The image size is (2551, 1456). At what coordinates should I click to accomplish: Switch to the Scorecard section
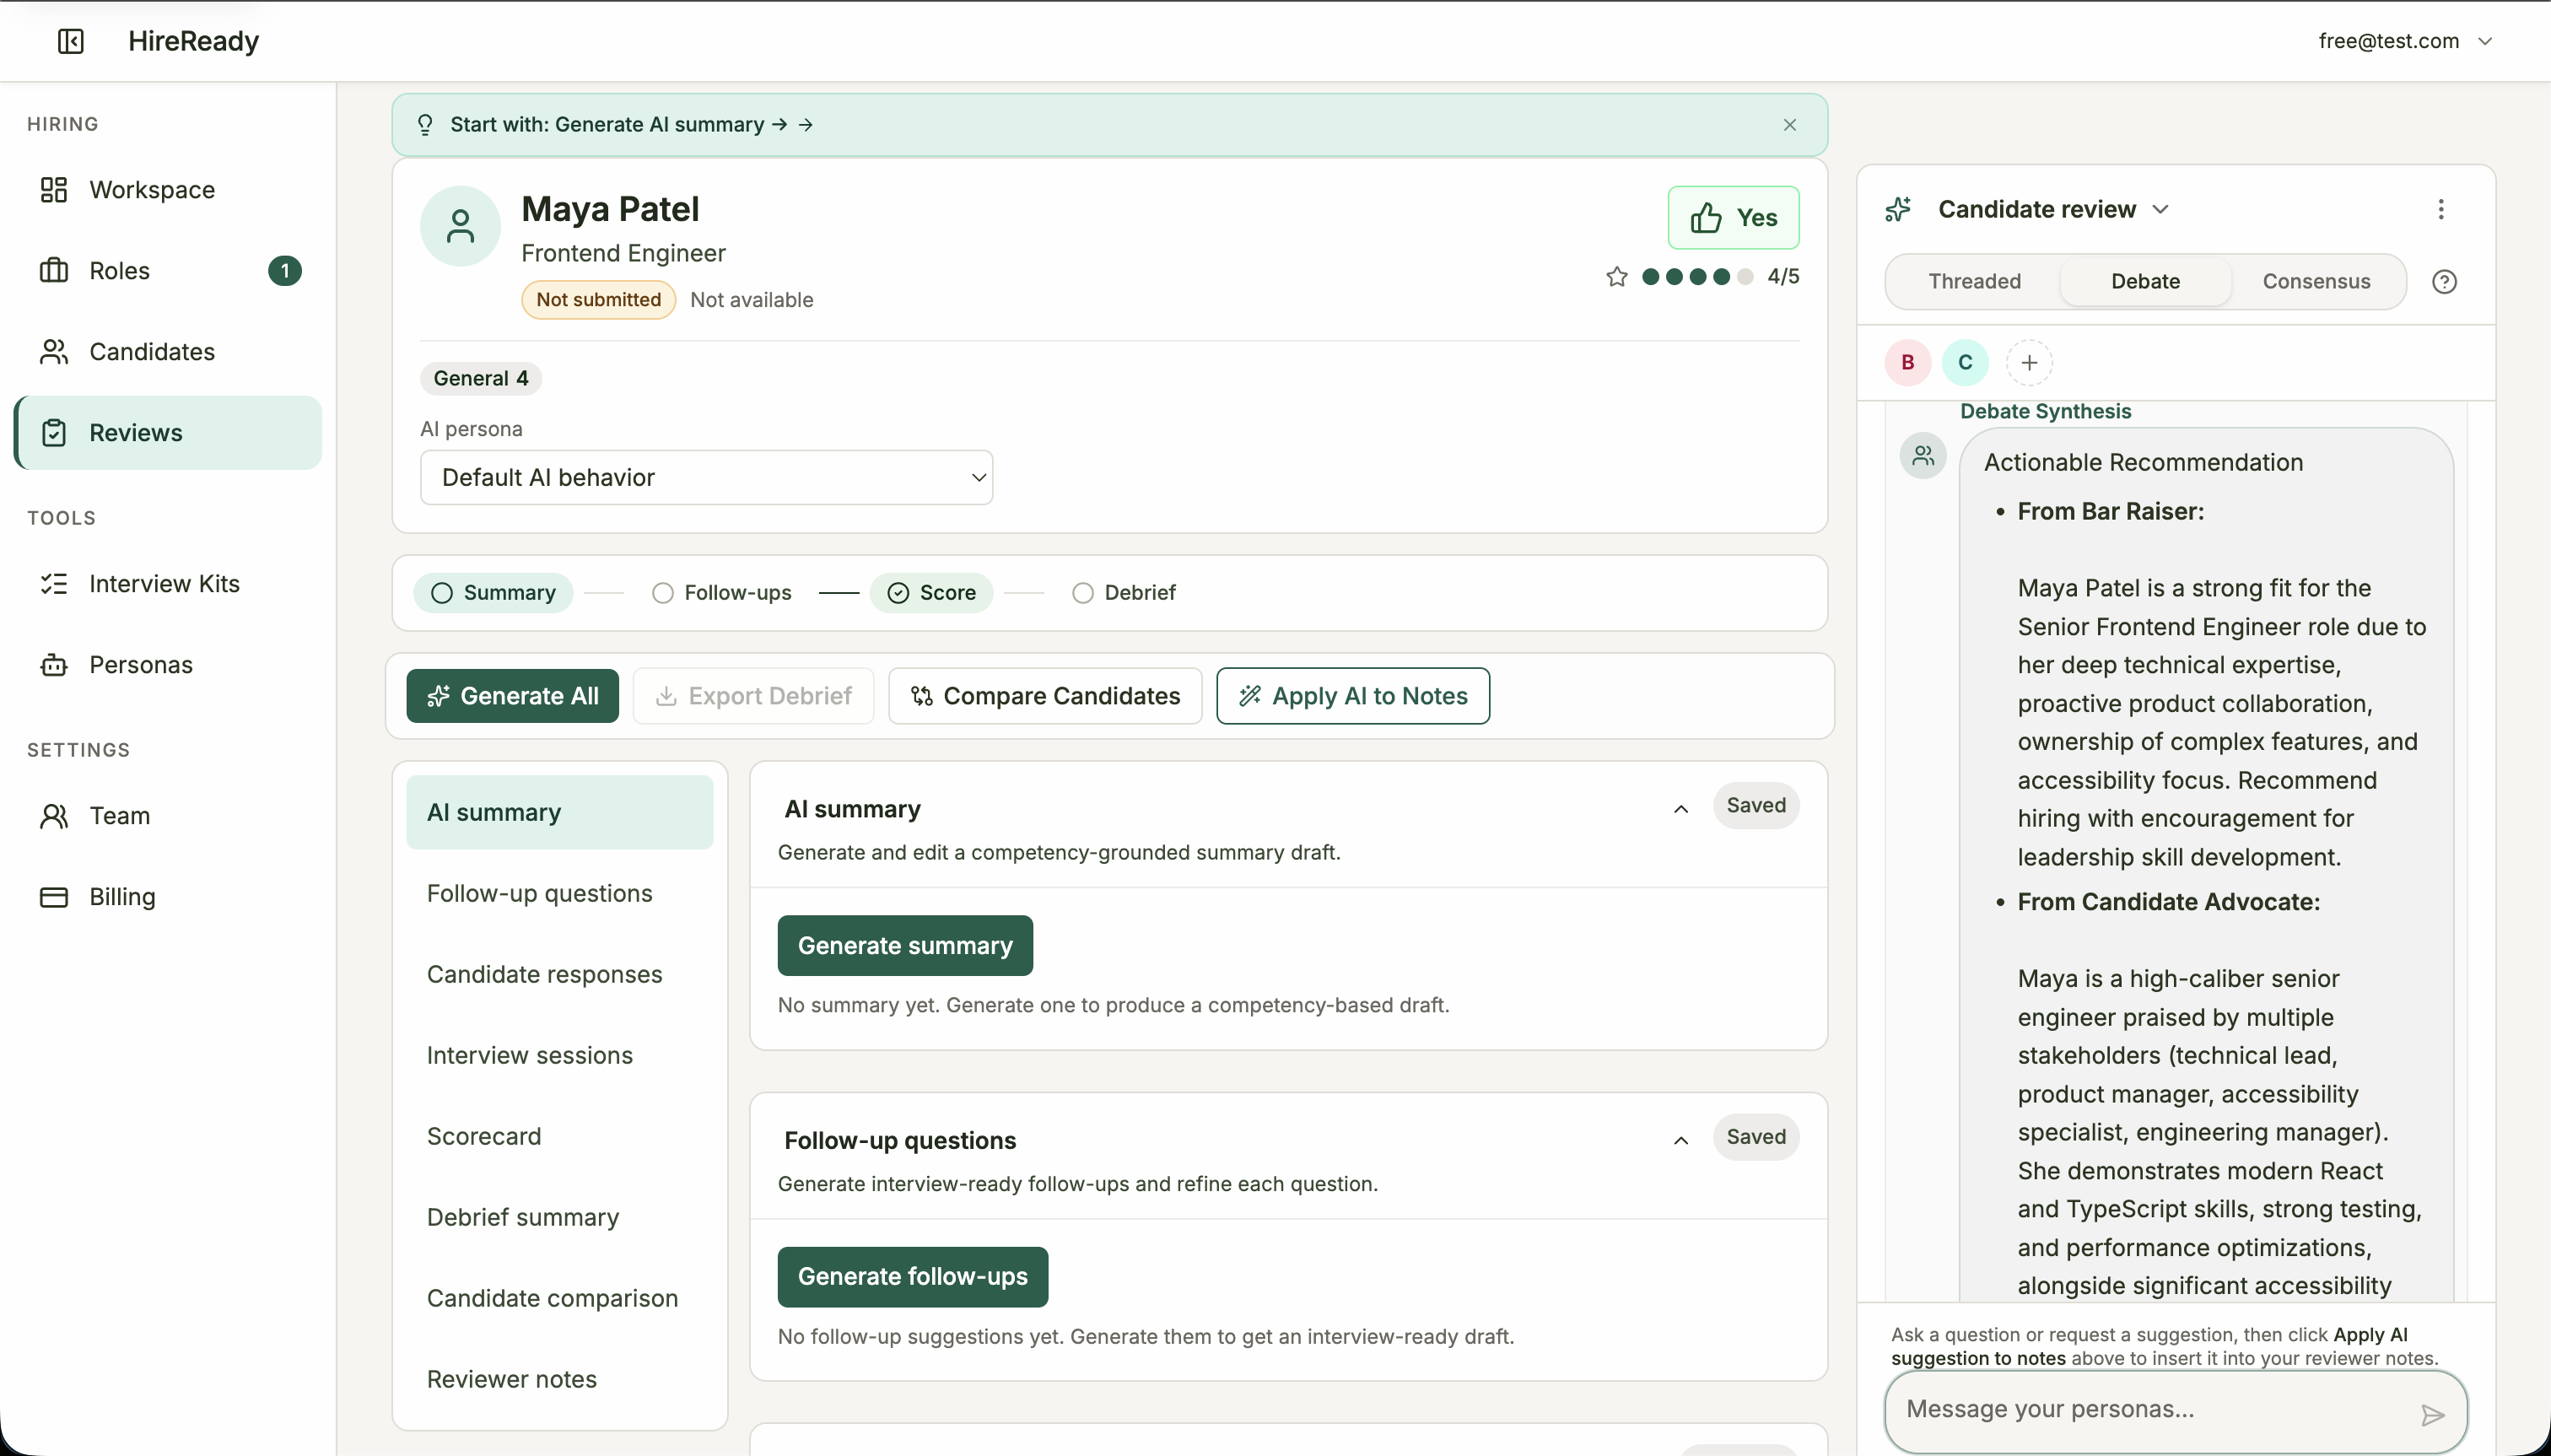click(x=484, y=1136)
